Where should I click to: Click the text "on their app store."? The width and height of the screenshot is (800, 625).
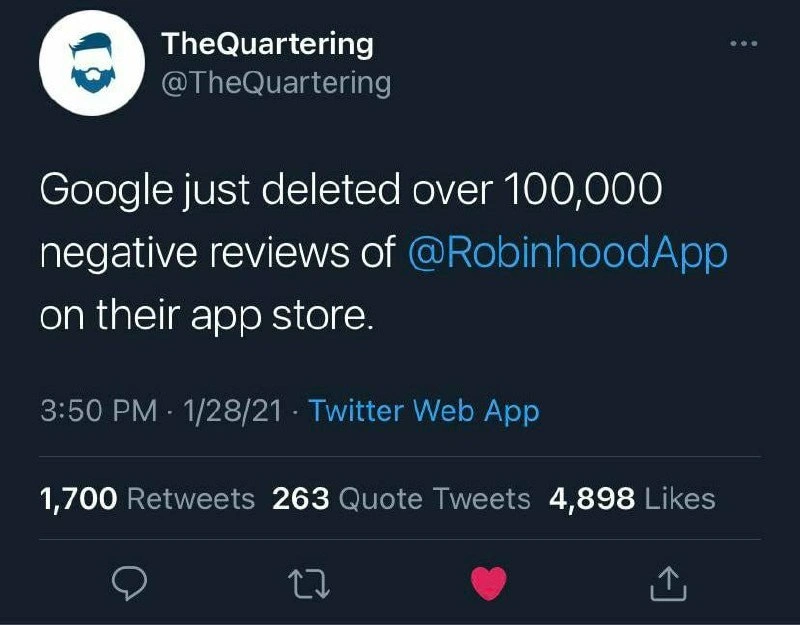(207, 316)
